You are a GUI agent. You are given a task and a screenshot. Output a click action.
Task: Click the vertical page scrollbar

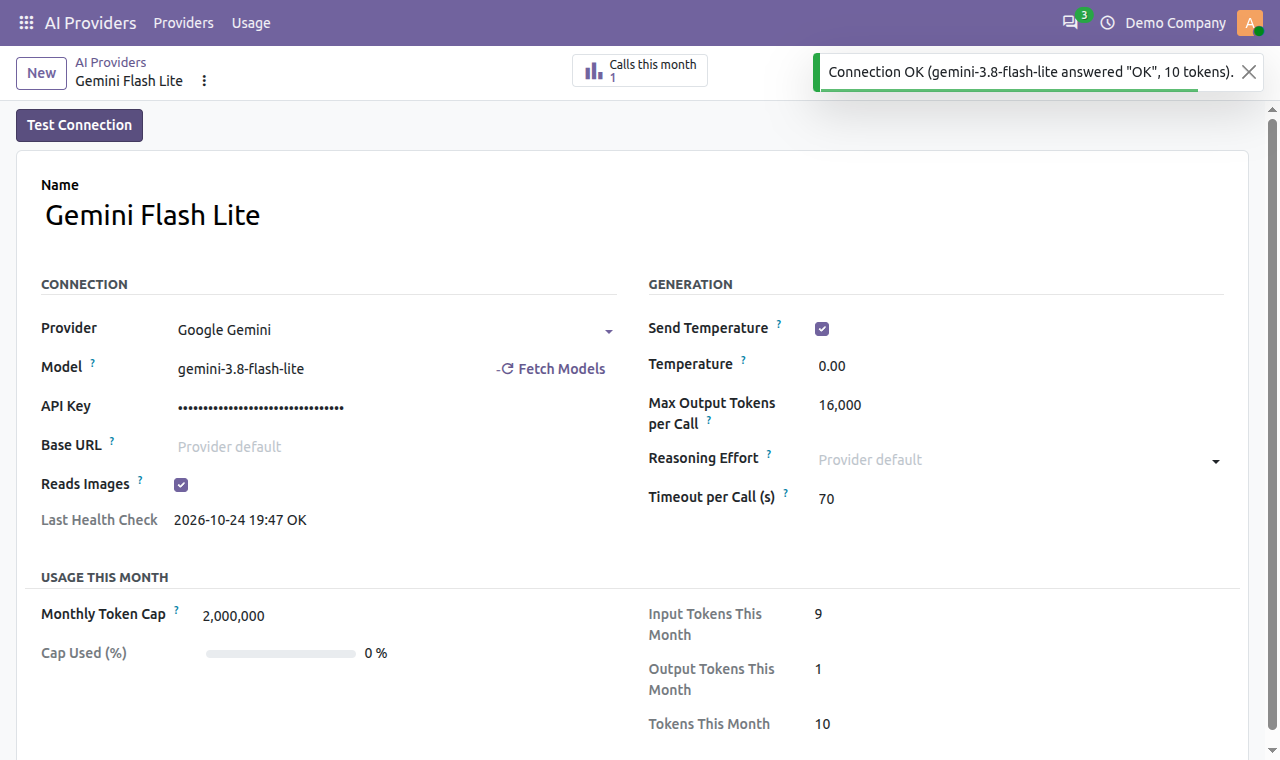pyautogui.click(x=1272, y=425)
